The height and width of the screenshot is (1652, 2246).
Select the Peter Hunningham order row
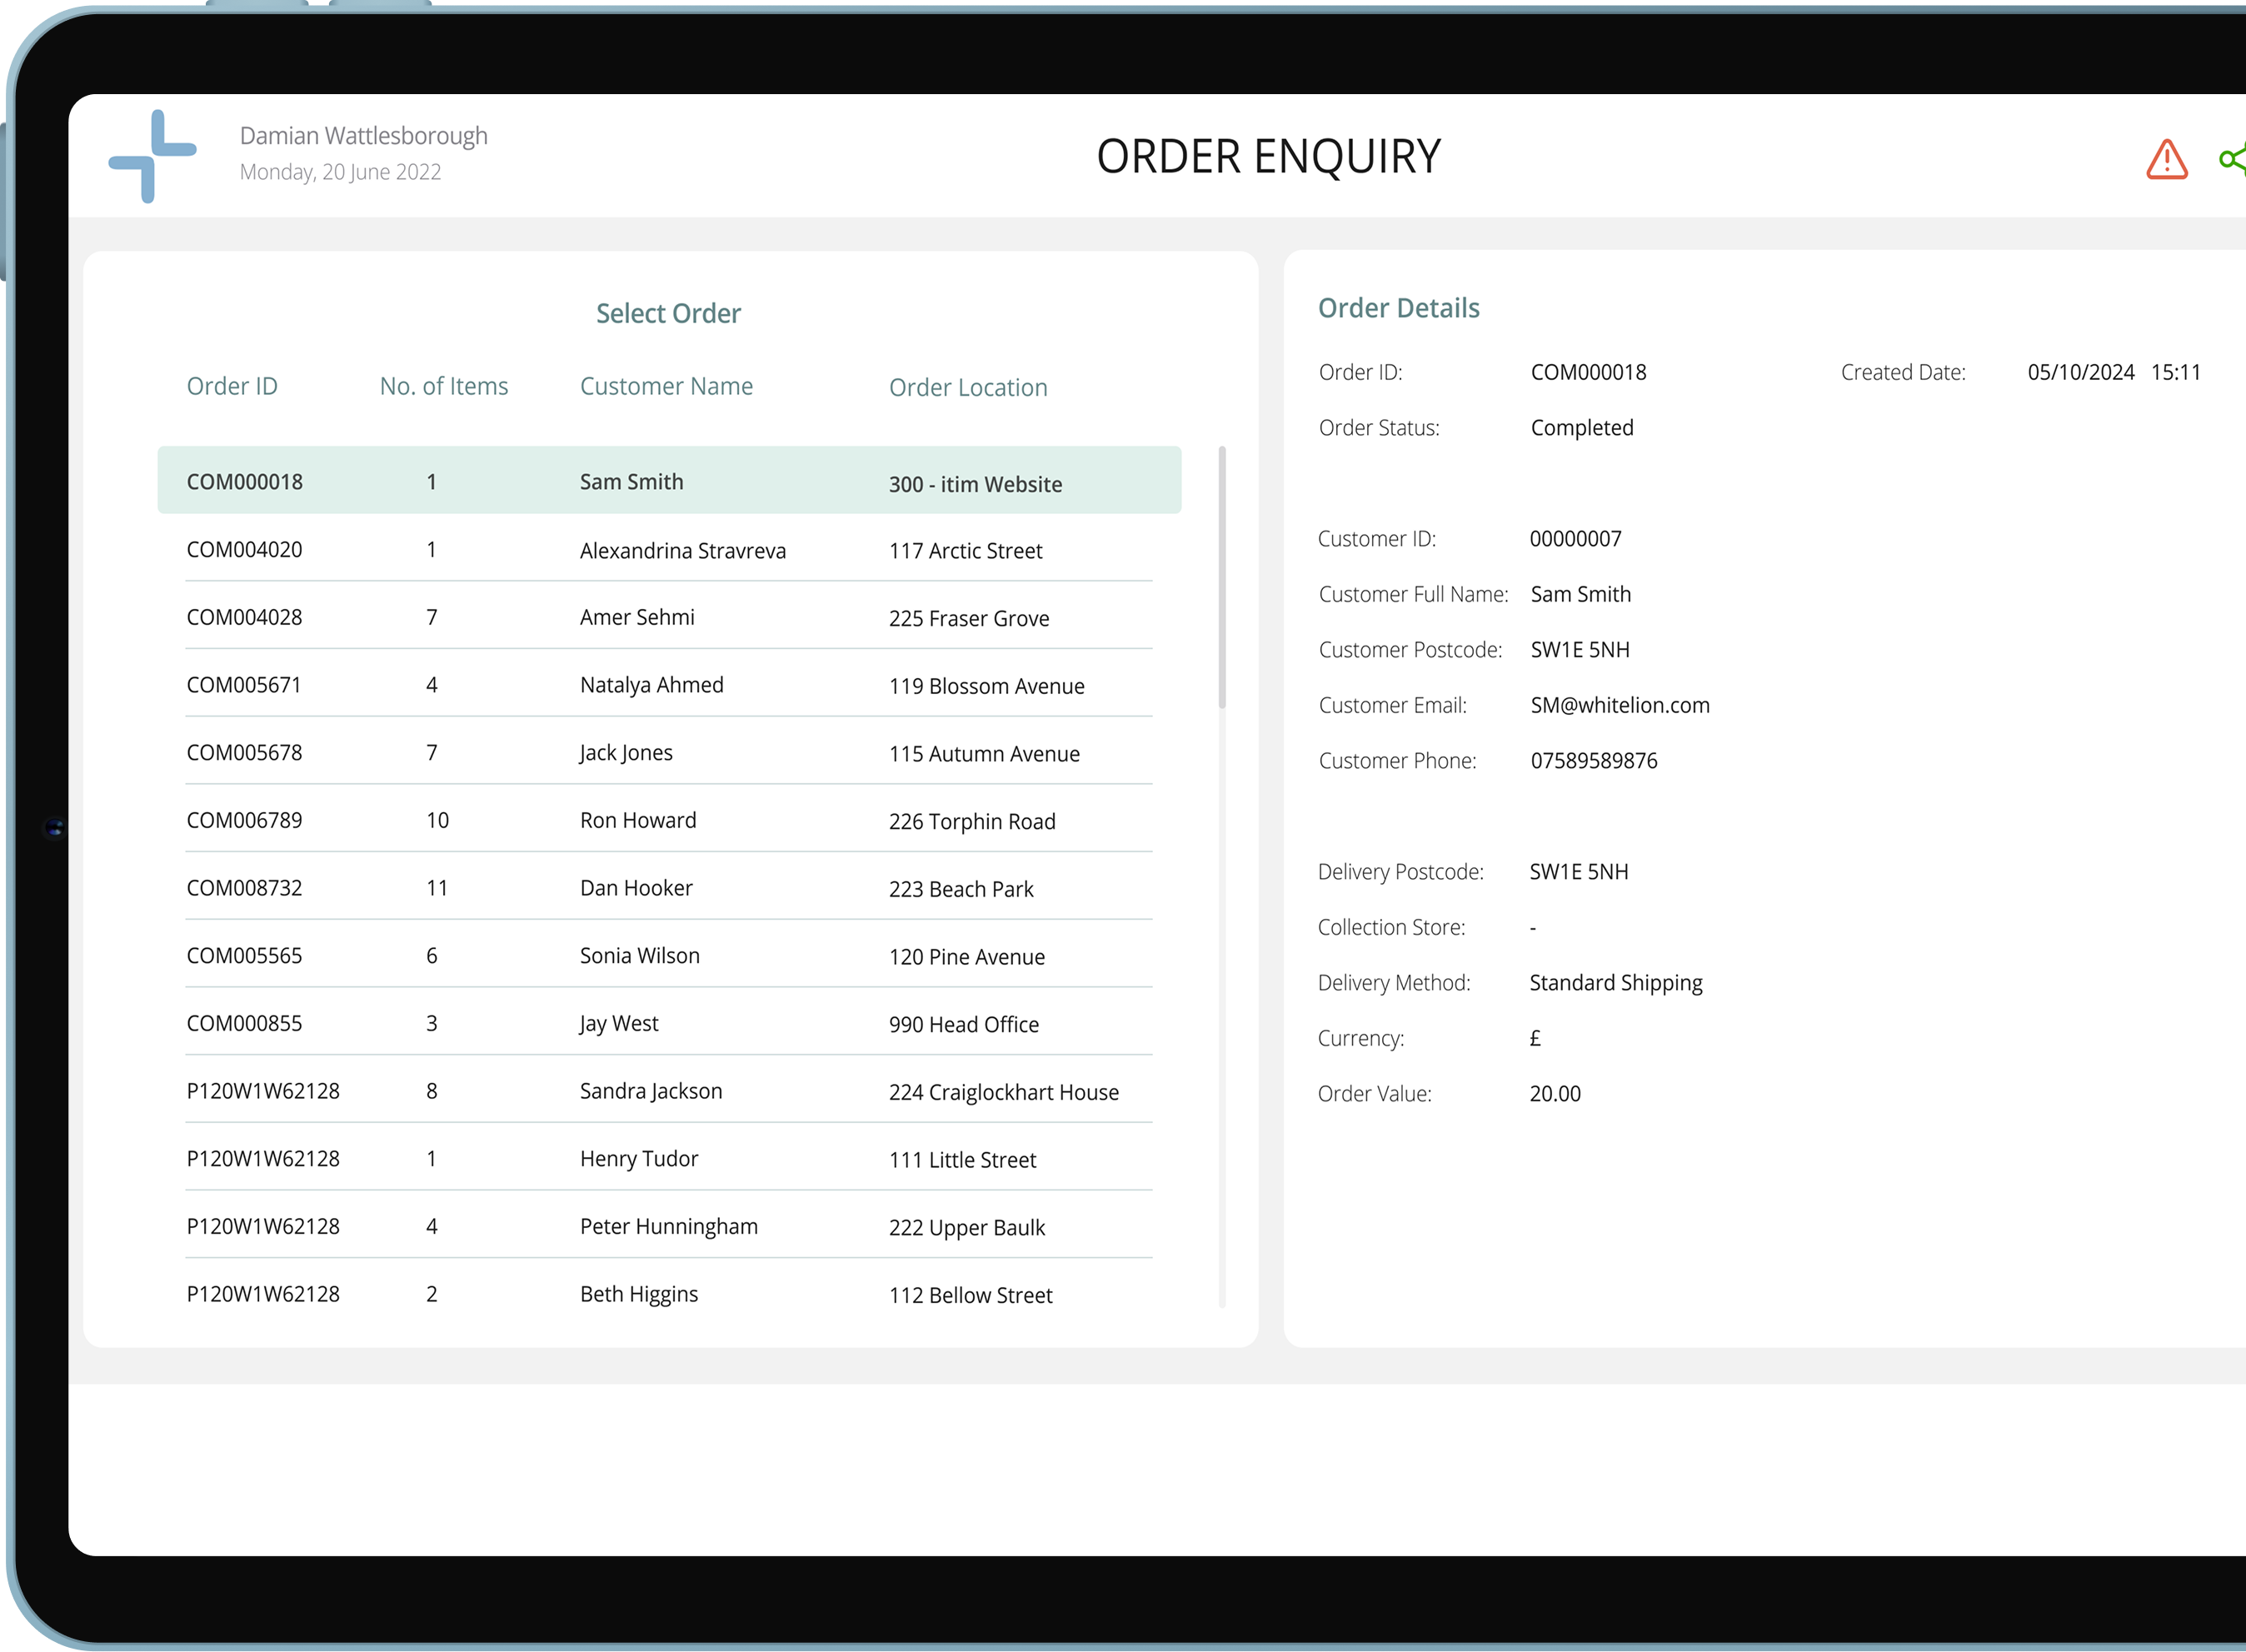coord(669,1226)
